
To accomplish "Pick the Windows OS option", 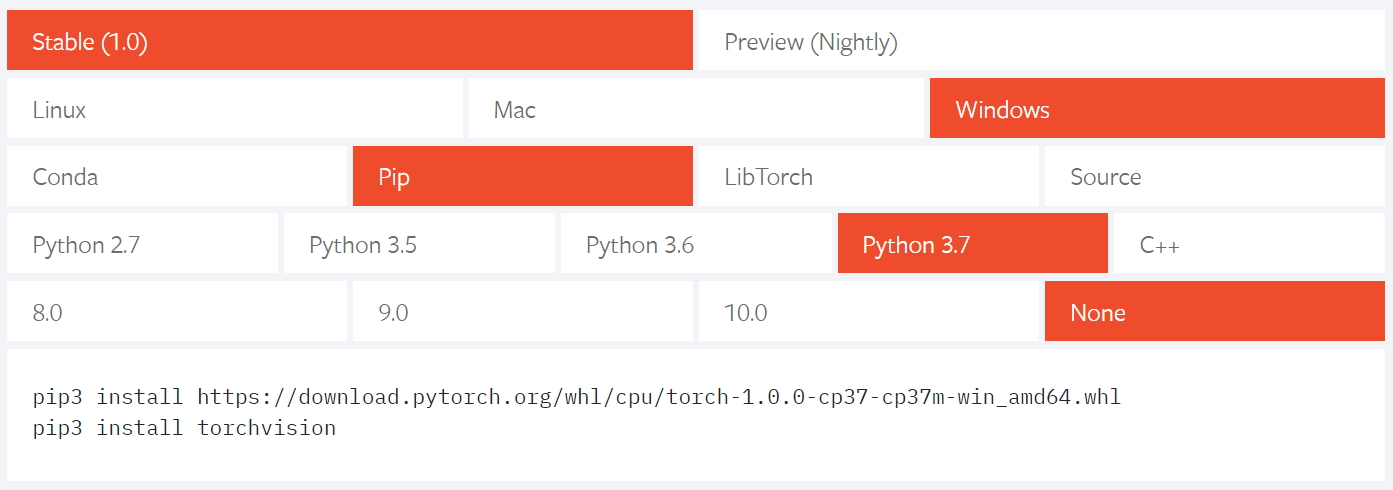I will (1157, 109).
